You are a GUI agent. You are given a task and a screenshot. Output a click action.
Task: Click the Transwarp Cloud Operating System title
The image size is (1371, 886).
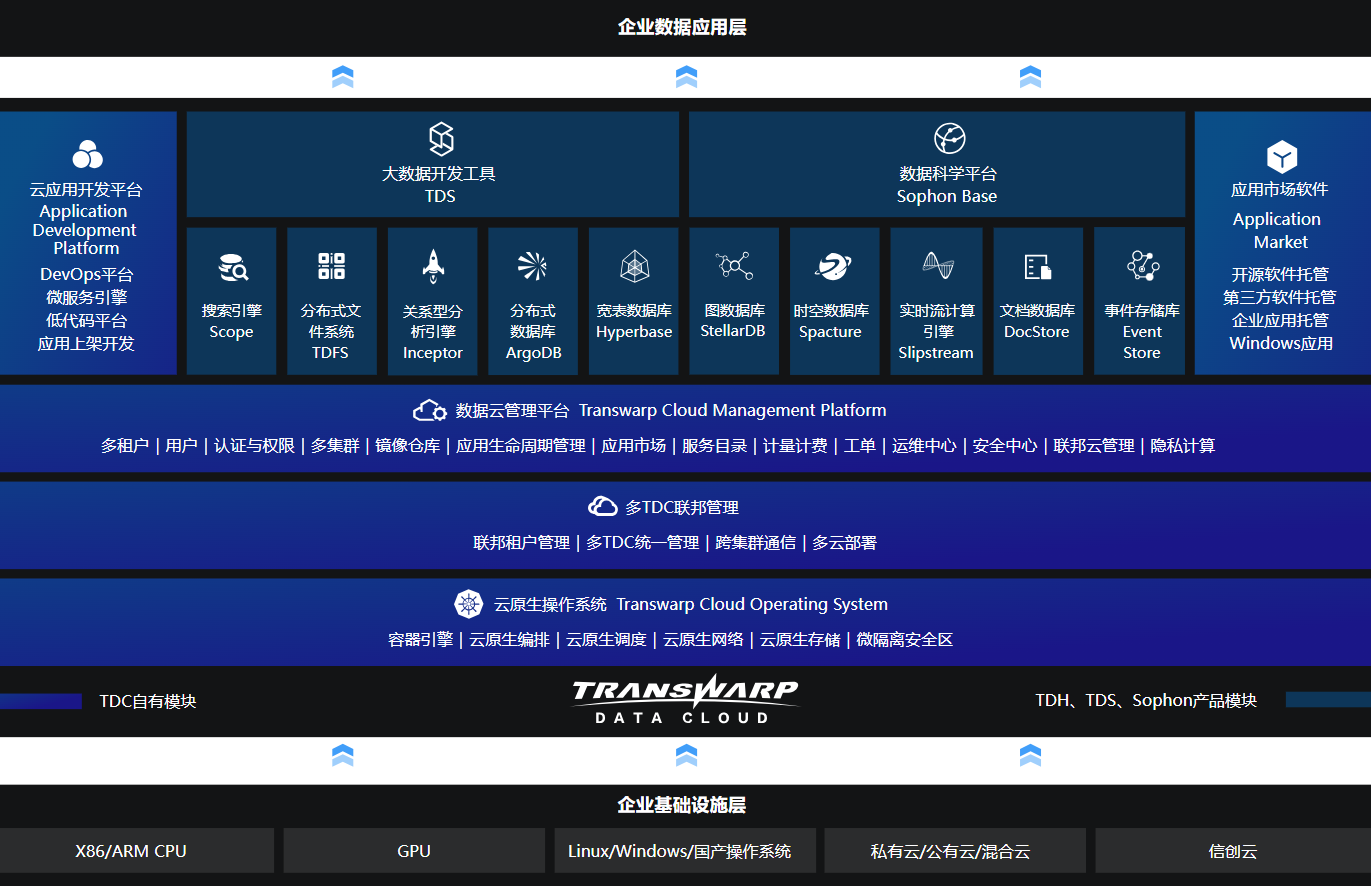coord(752,604)
